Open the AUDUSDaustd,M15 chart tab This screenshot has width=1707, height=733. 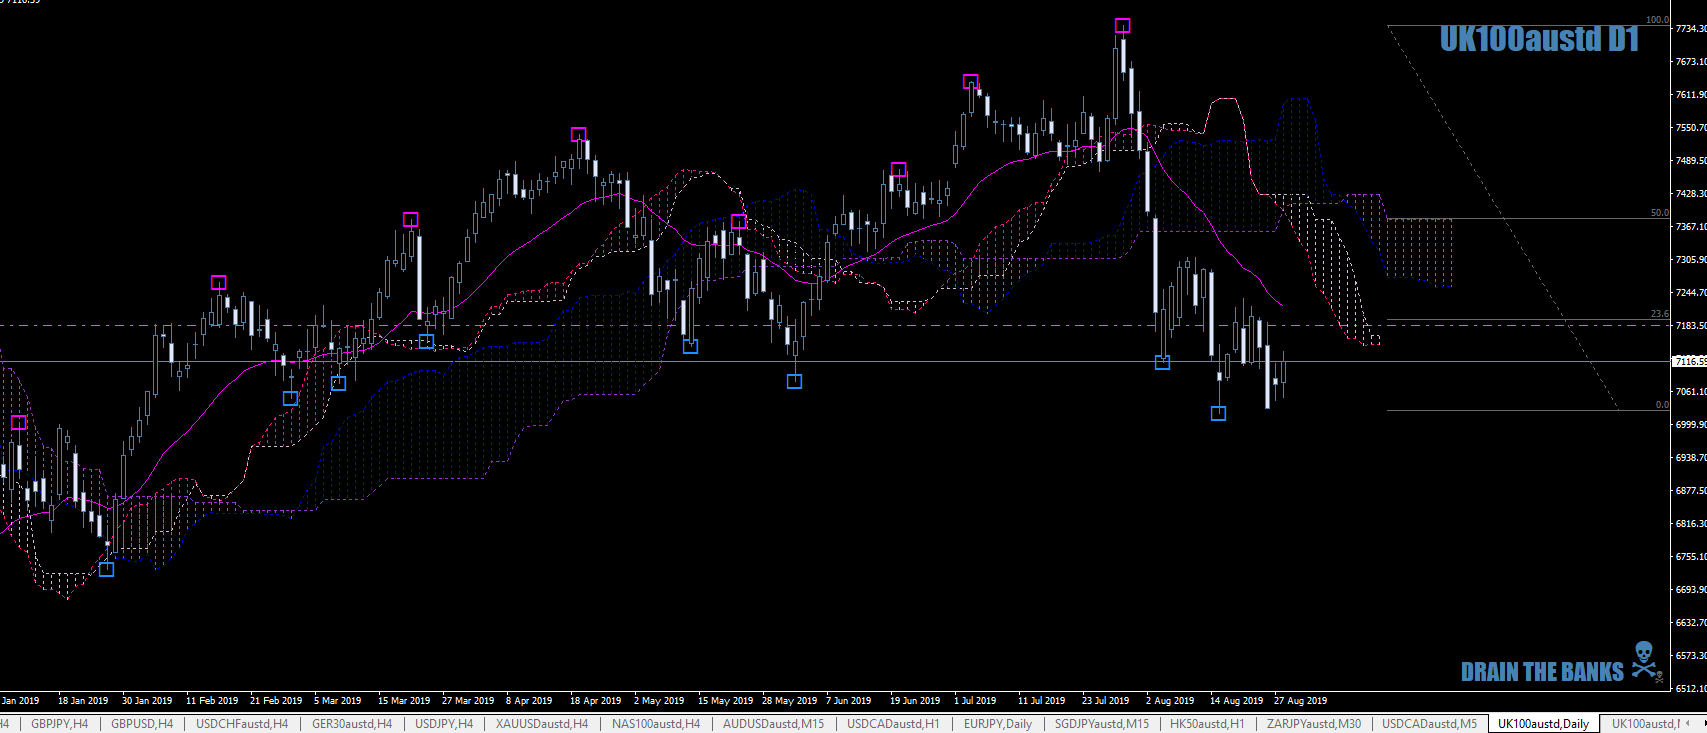774,724
